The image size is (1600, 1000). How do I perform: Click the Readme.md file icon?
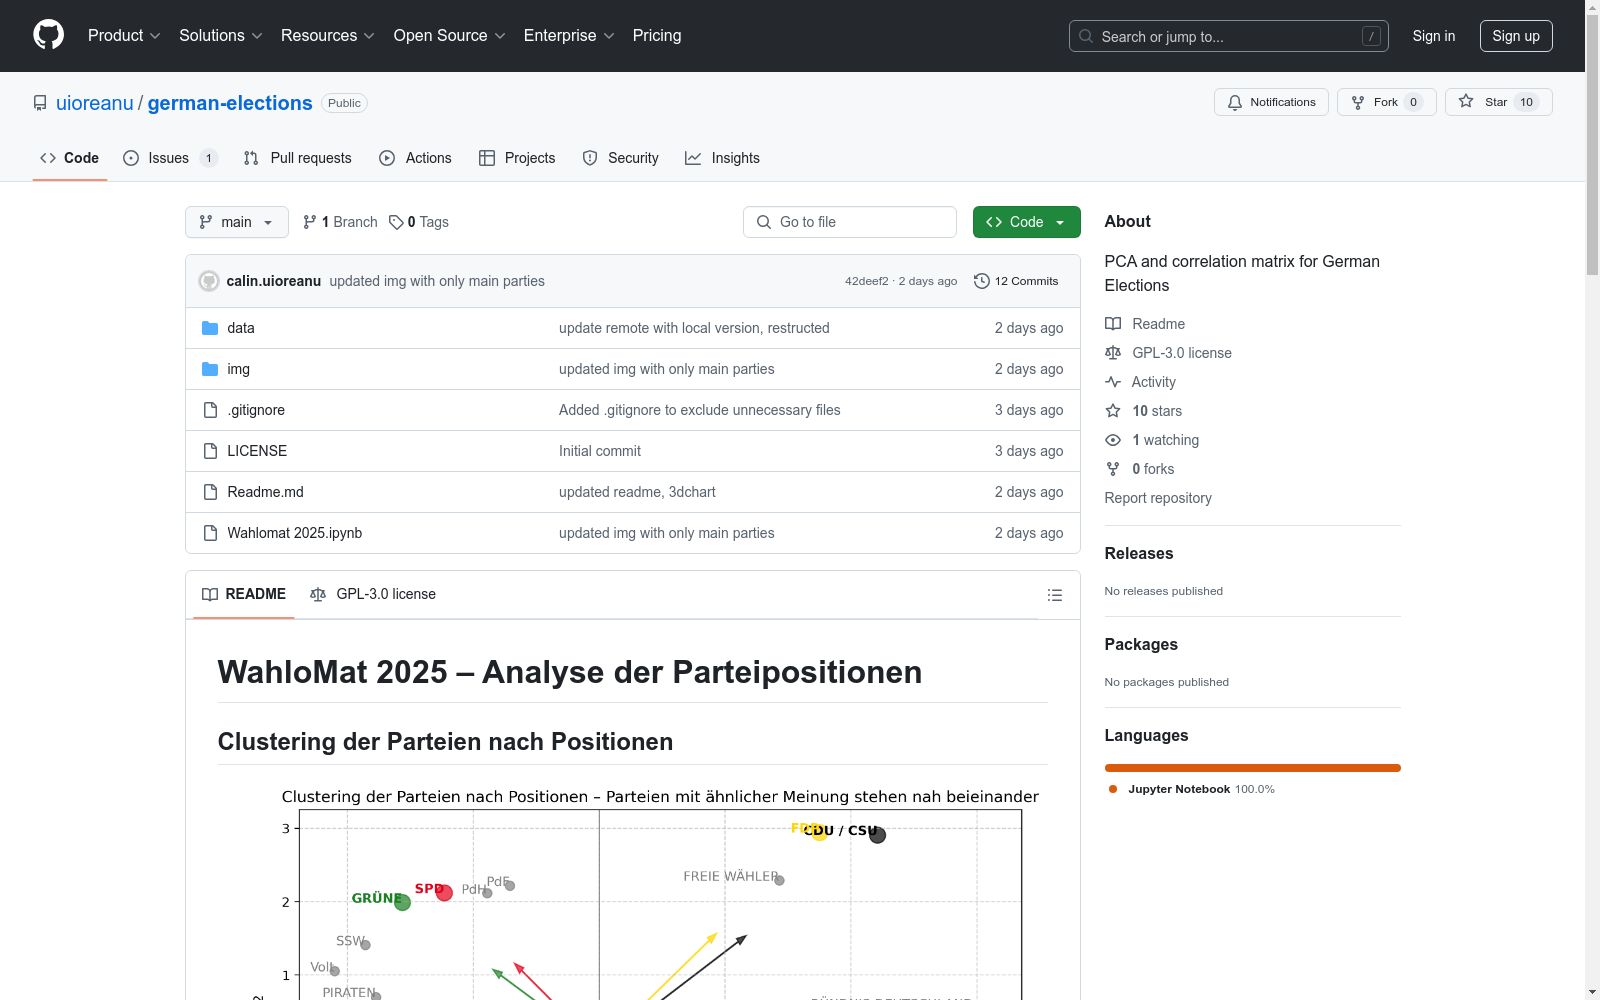210,492
